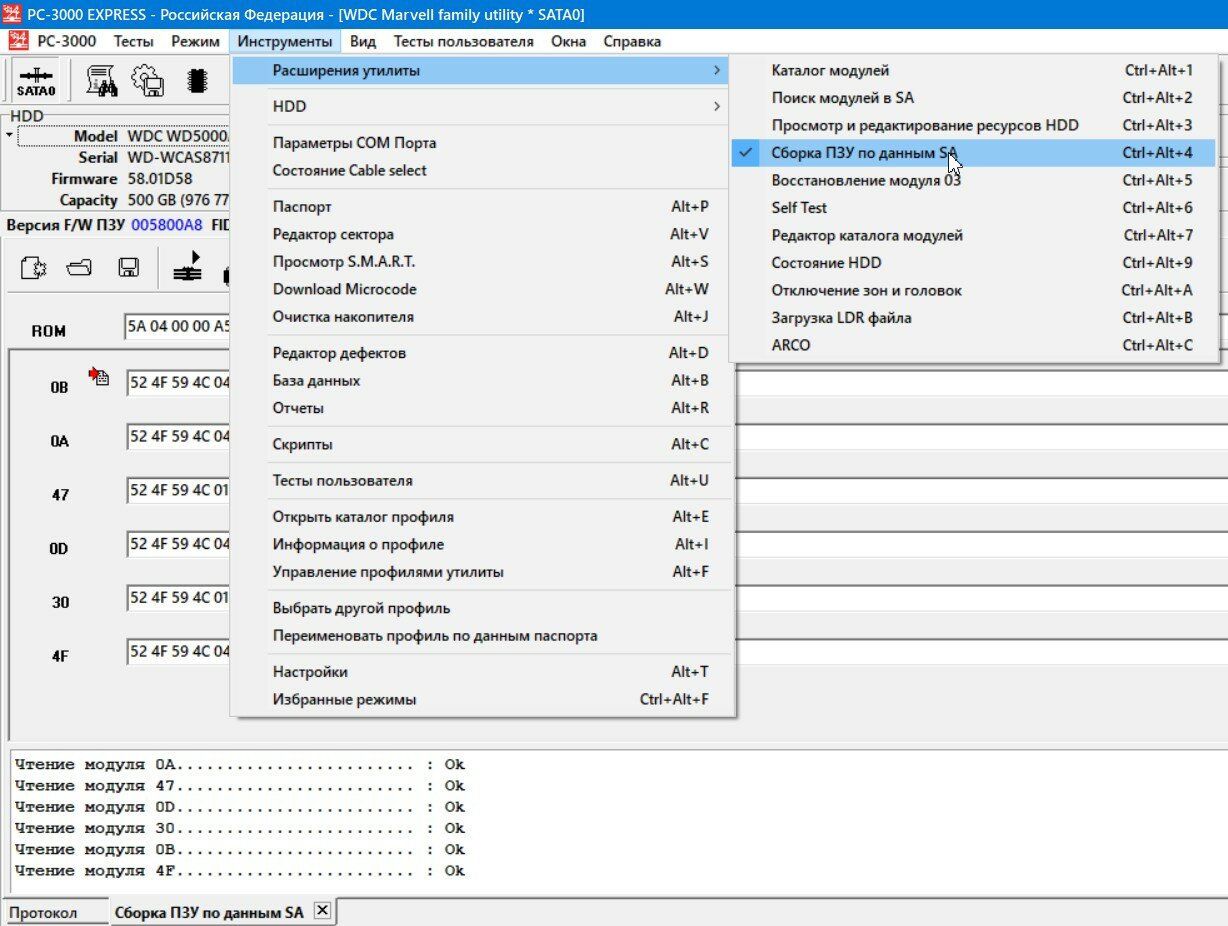Click the SATA0 port icon in toolbar

point(36,81)
